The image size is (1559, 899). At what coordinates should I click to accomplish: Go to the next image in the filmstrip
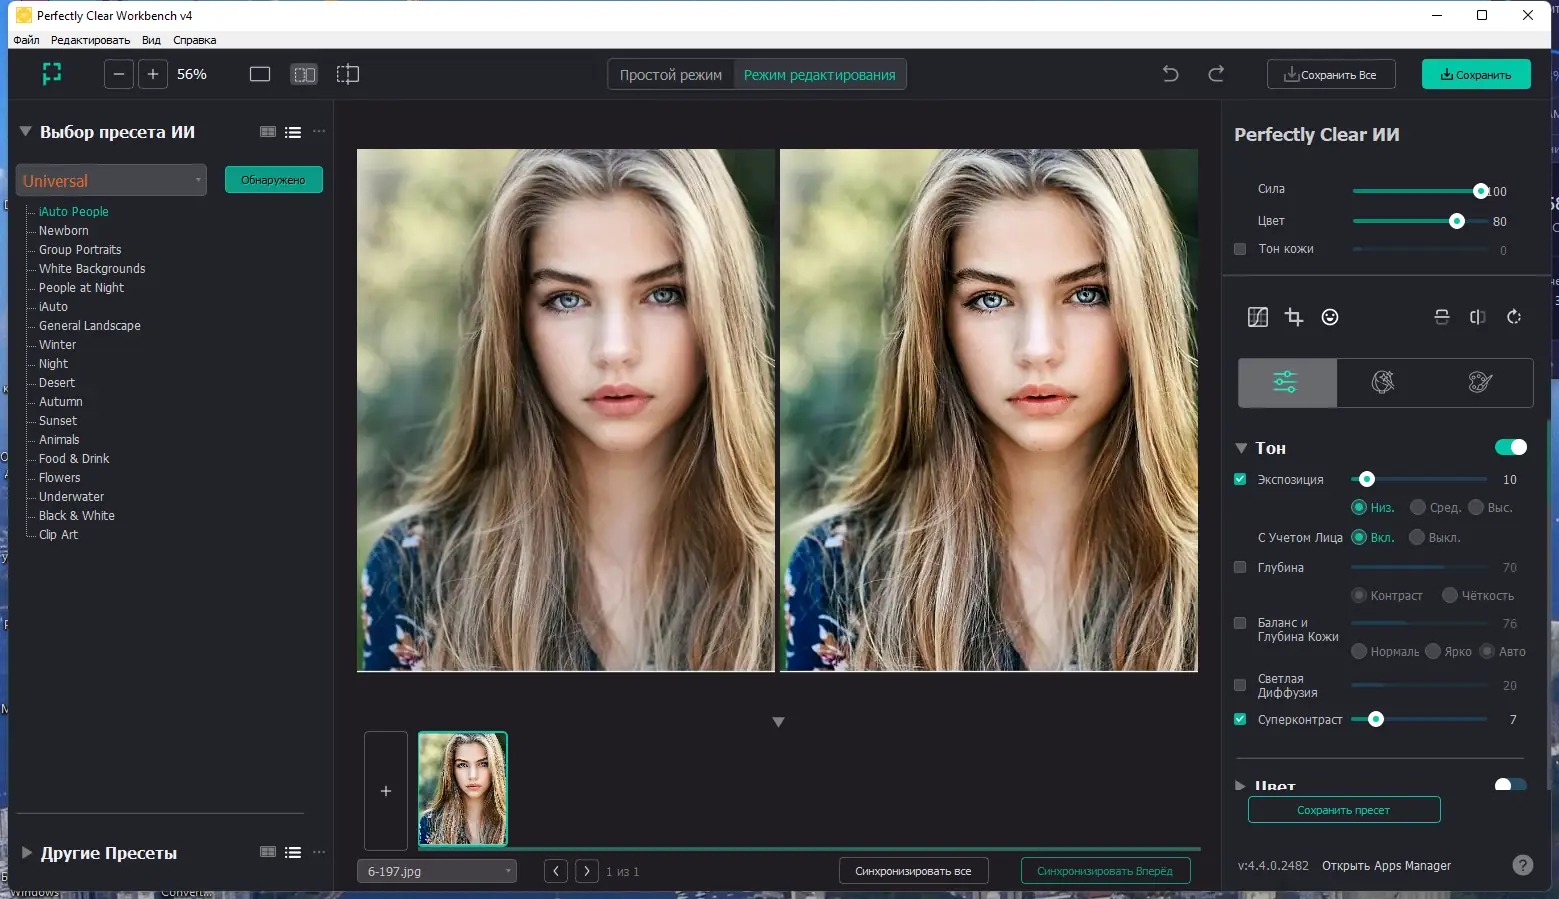(x=587, y=871)
